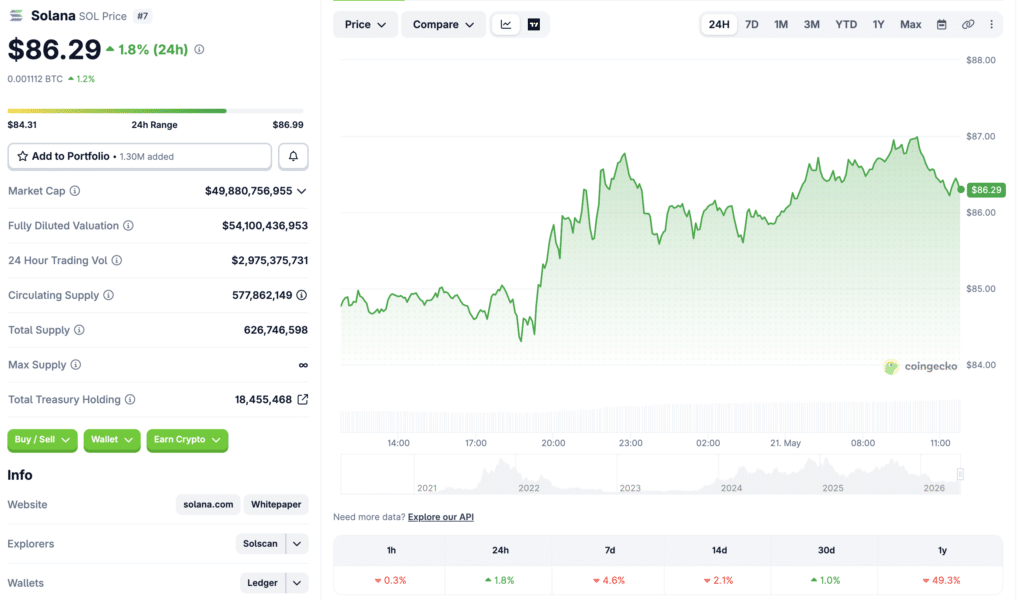Click the 24h Range progress bar
Image resolution: width=1024 pixels, height=600 pixels.
click(155, 111)
